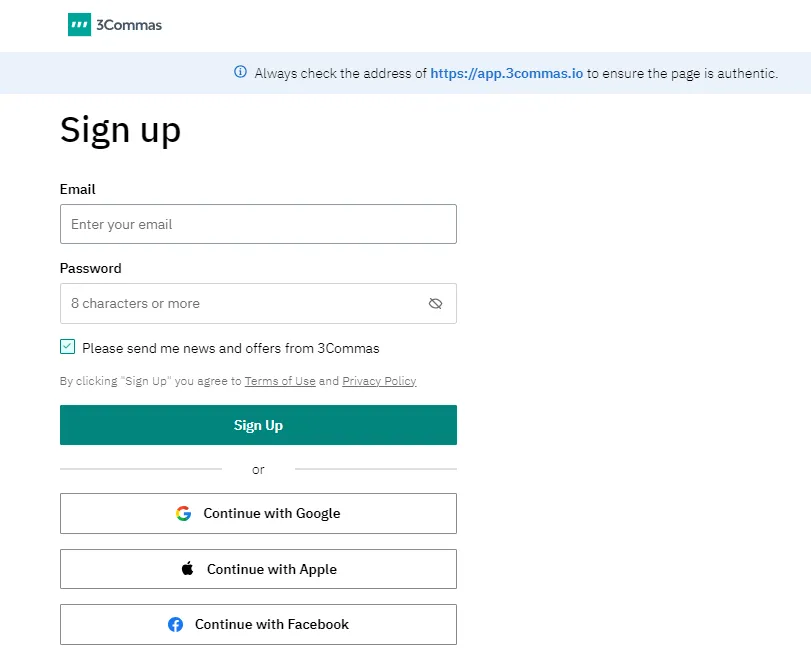Open the https://app.3commas.io link
Image resolution: width=811 pixels, height=659 pixels.
coord(506,73)
